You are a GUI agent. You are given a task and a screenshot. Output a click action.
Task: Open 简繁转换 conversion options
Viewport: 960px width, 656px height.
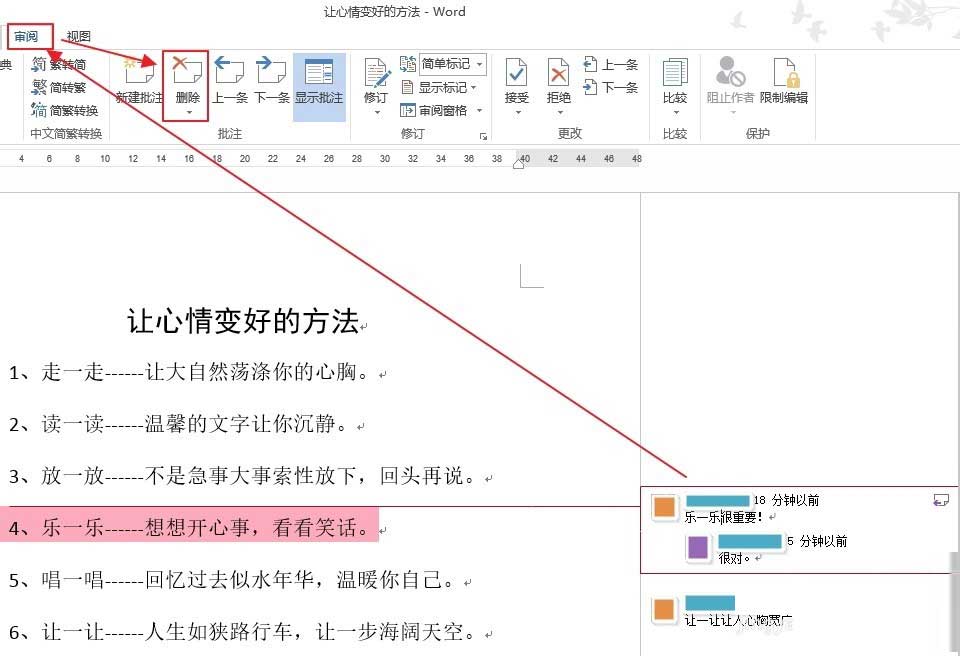(x=64, y=110)
